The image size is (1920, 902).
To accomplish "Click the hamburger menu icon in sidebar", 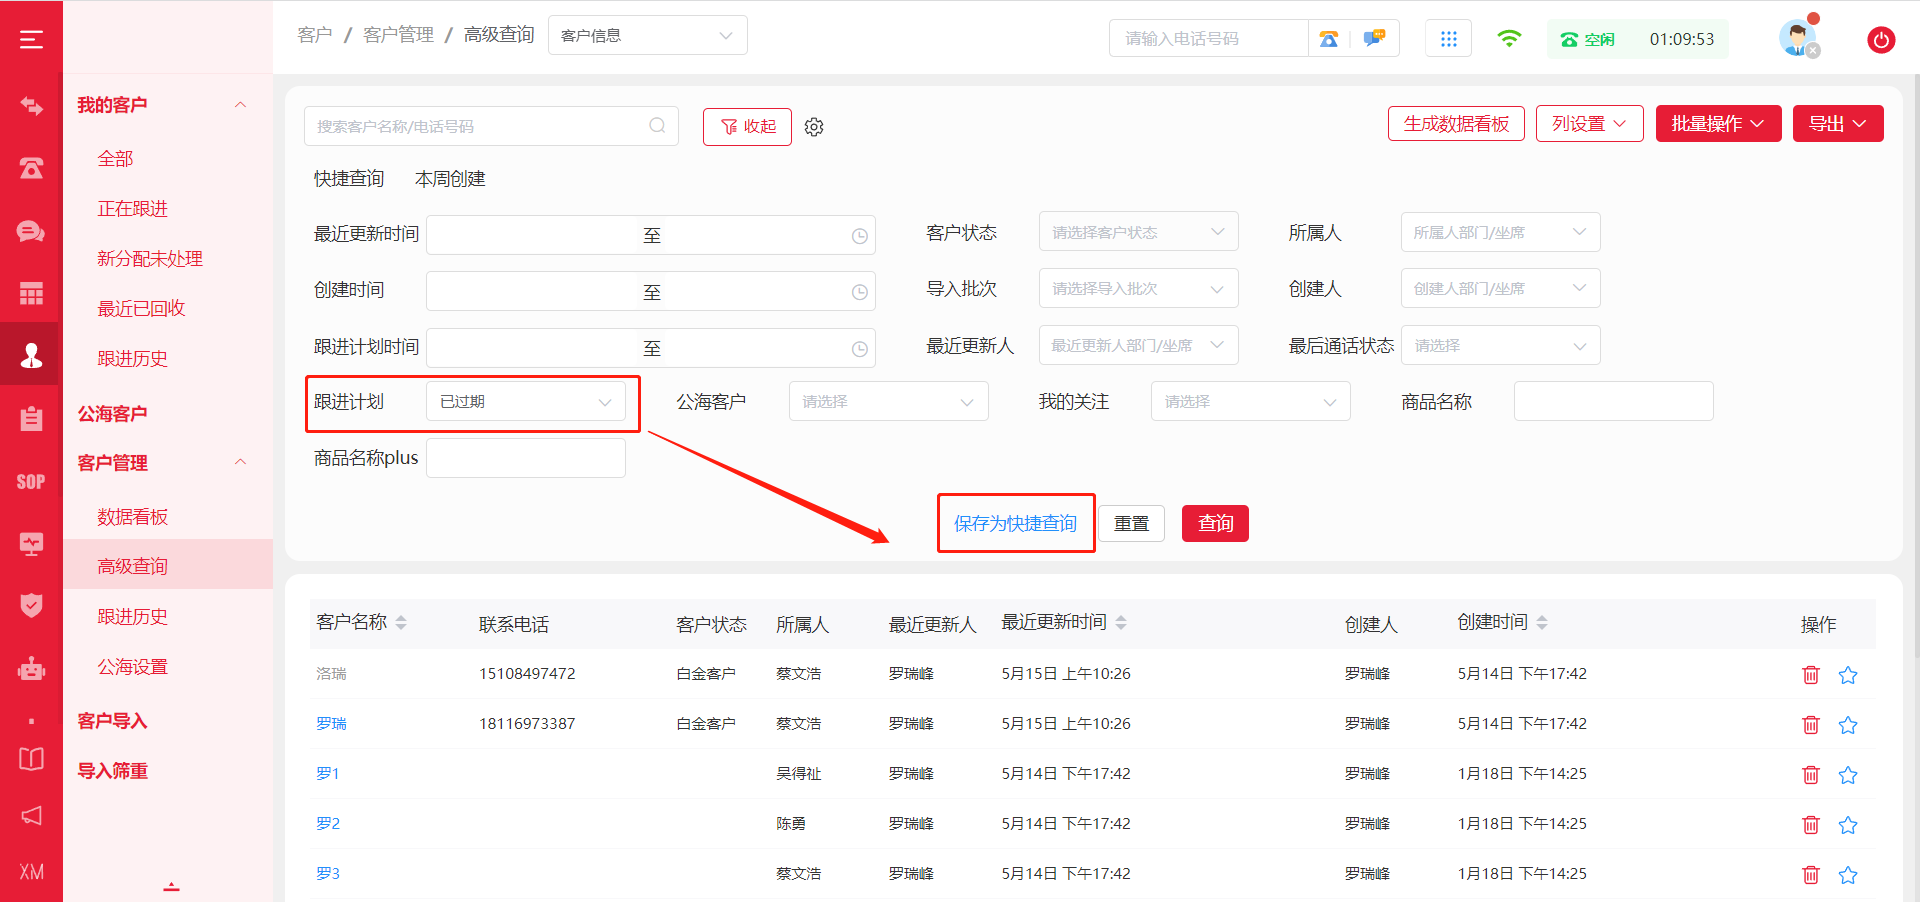I will coord(31,39).
